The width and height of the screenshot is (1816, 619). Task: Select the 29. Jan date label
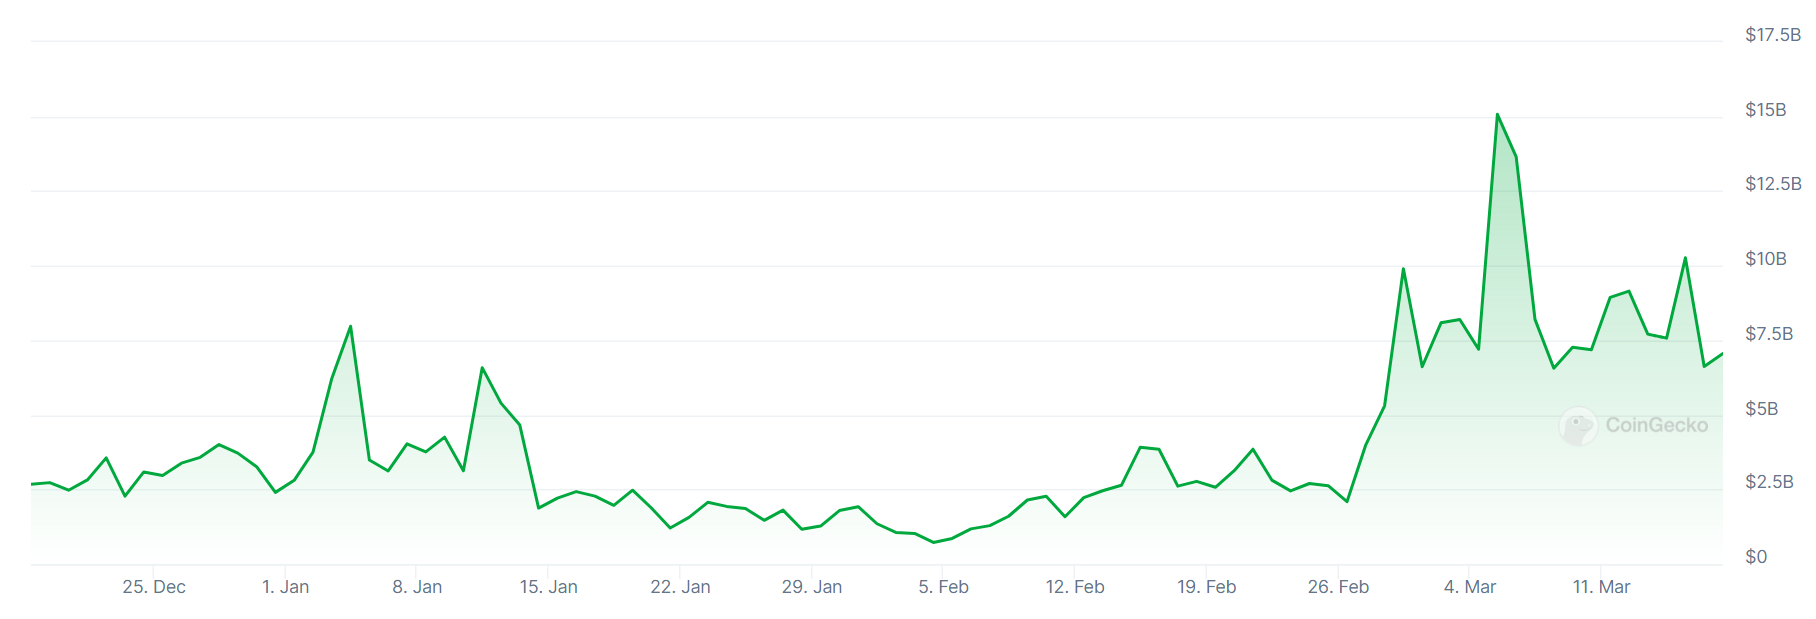pos(811,587)
